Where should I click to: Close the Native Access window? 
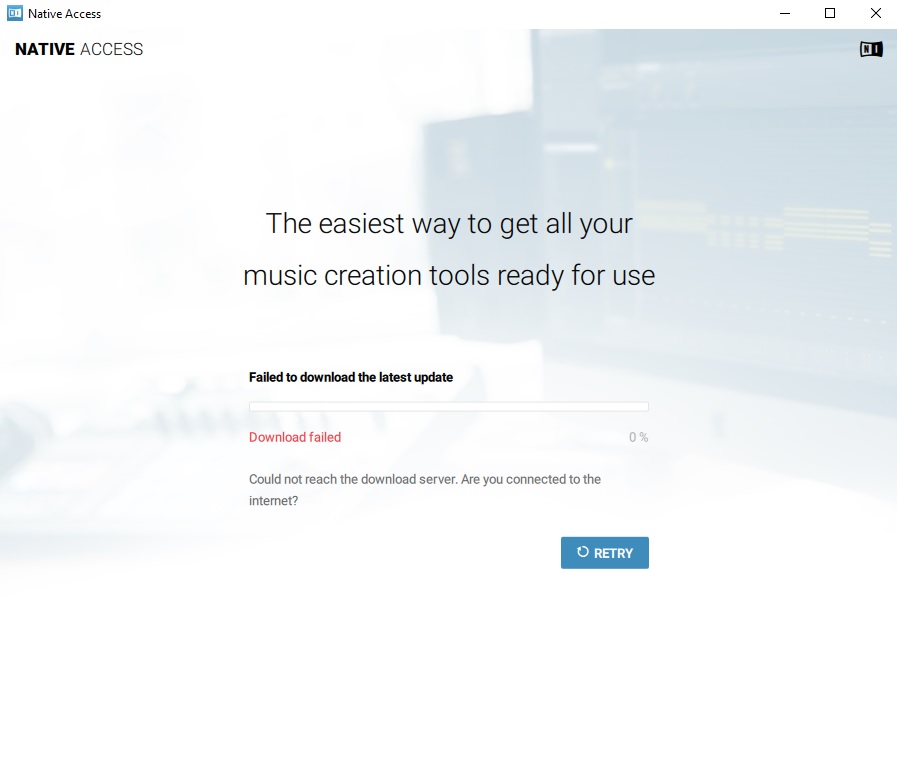875,14
